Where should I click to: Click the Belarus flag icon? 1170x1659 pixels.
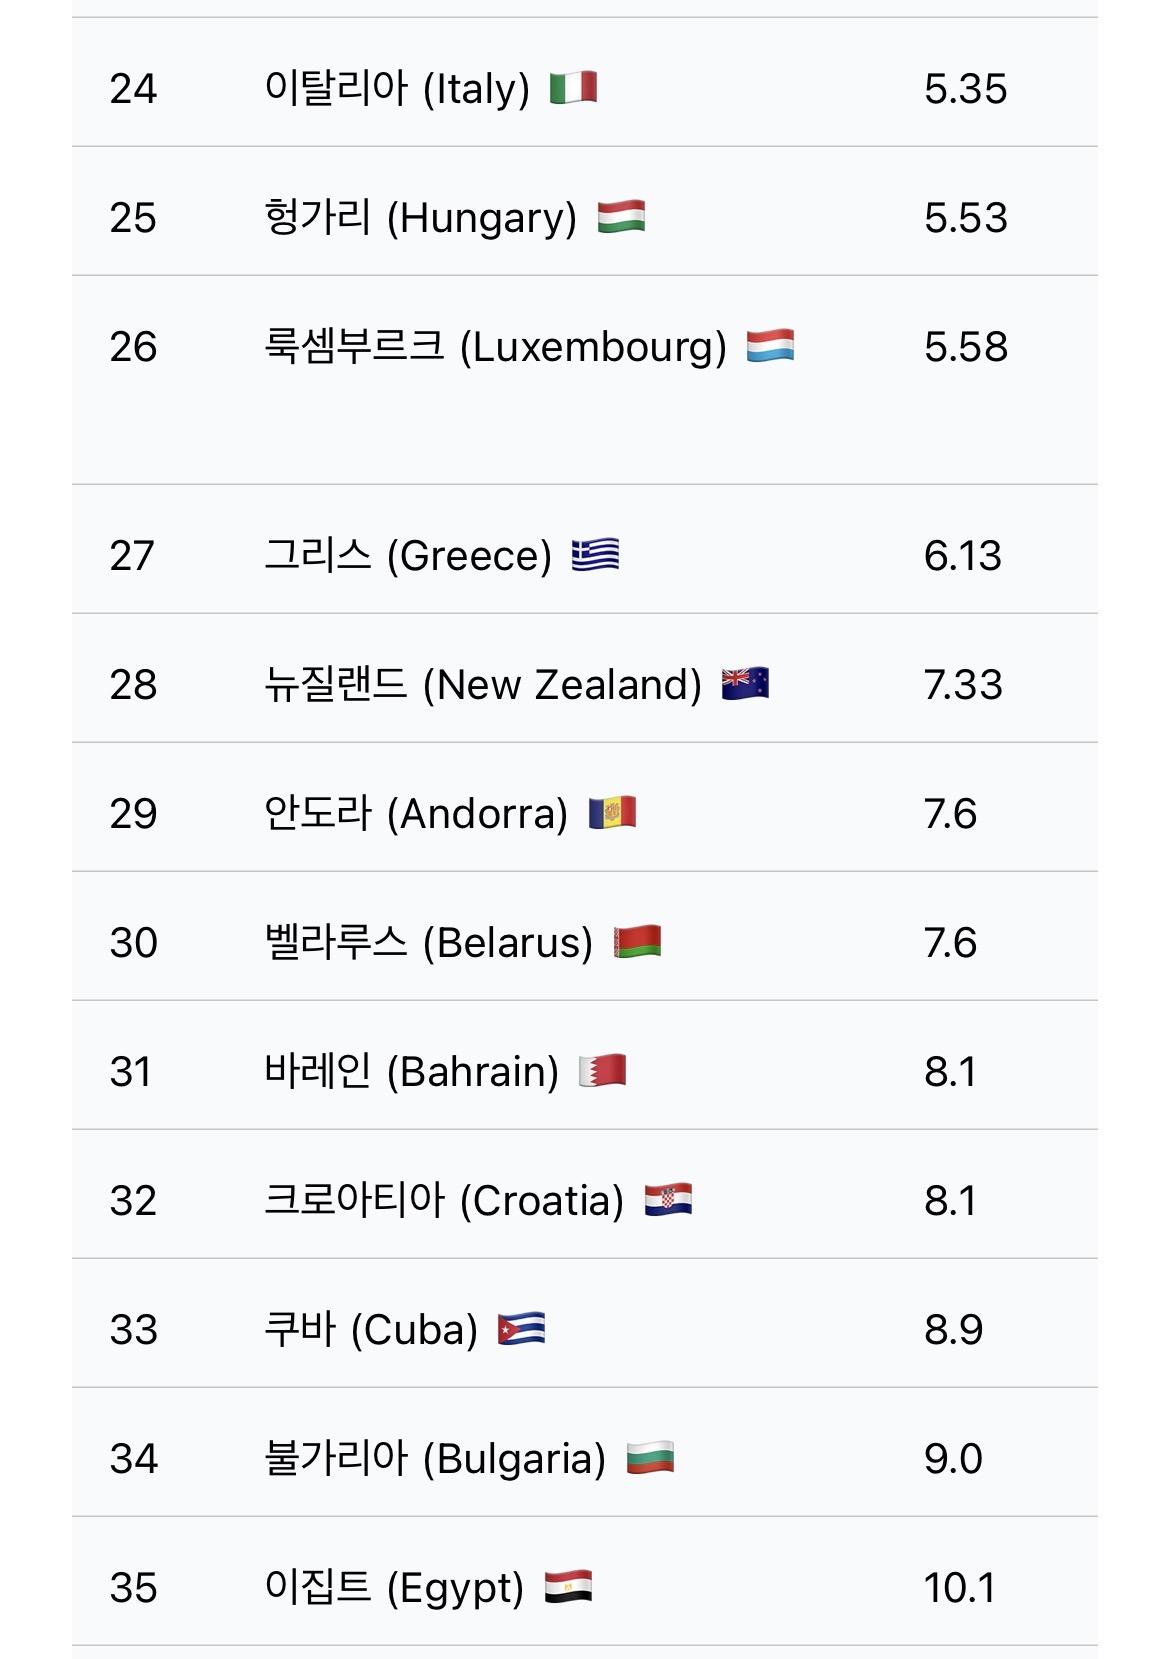[x=637, y=942]
